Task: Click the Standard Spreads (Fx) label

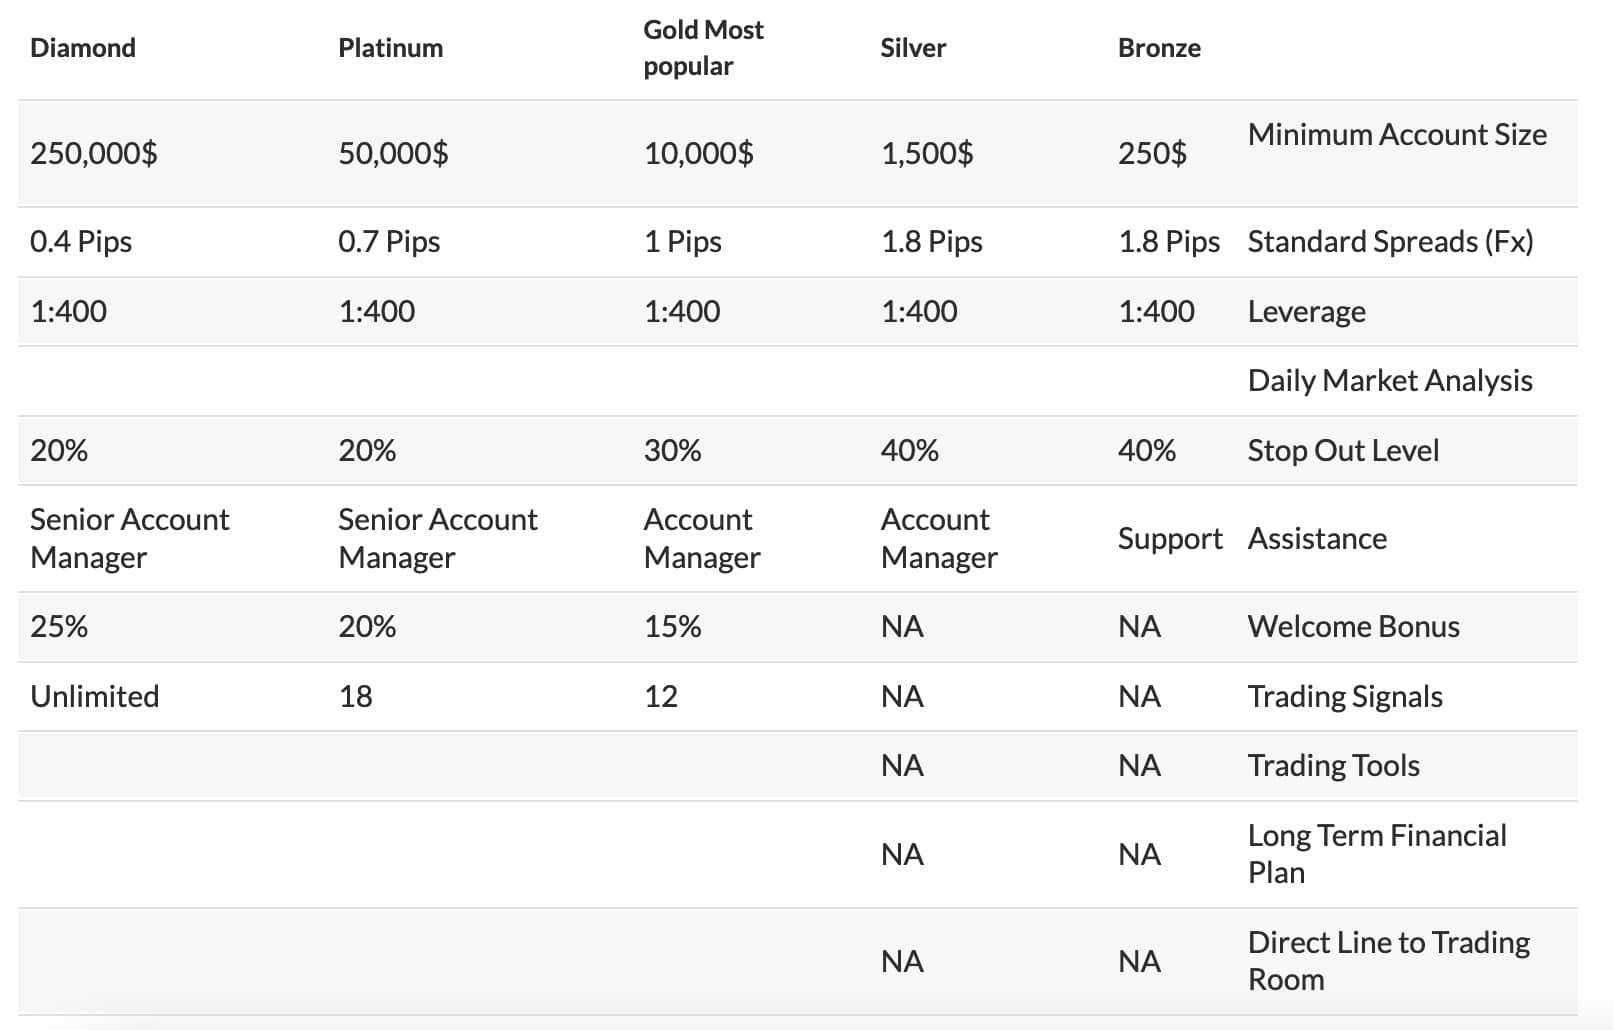Action: click(1390, 242)
